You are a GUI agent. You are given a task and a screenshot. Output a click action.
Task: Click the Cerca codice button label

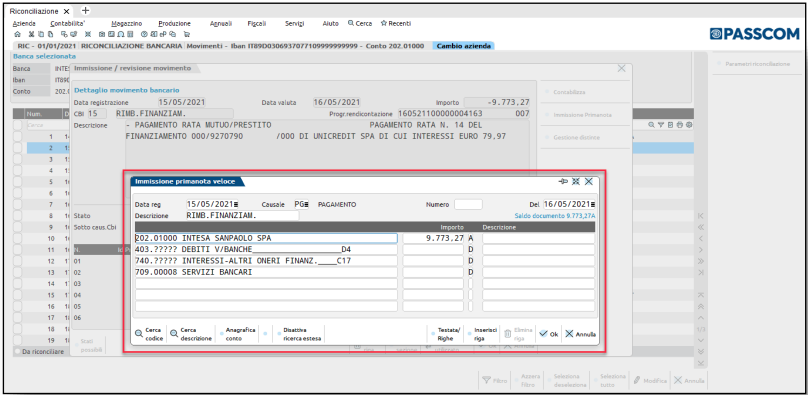coord(154,334)
